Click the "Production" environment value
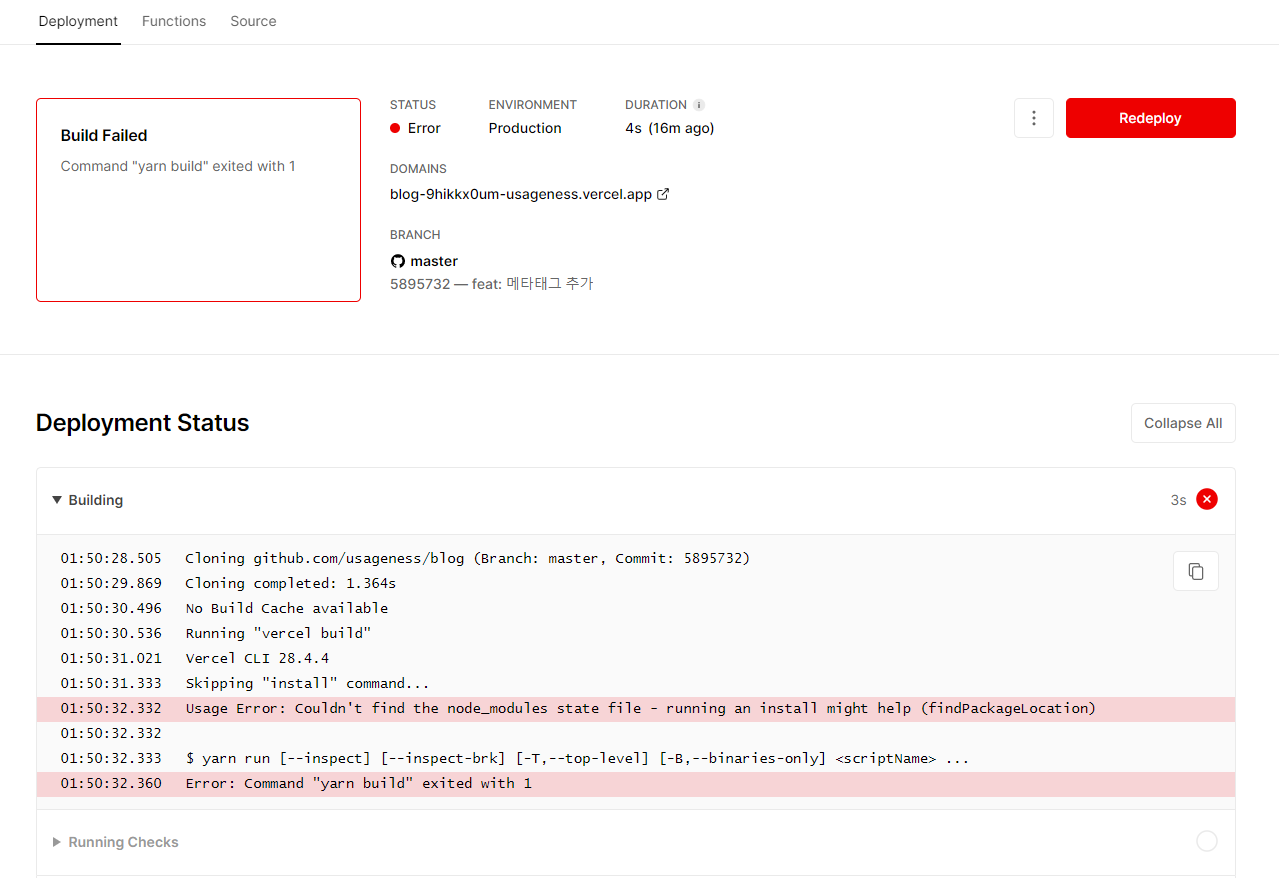 point(525,128)
